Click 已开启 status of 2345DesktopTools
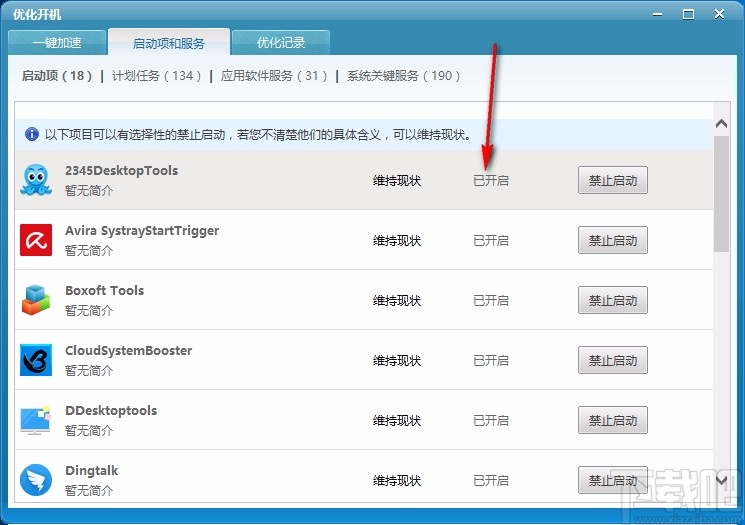This screenshot has height=525, width=745. (491, 181)
